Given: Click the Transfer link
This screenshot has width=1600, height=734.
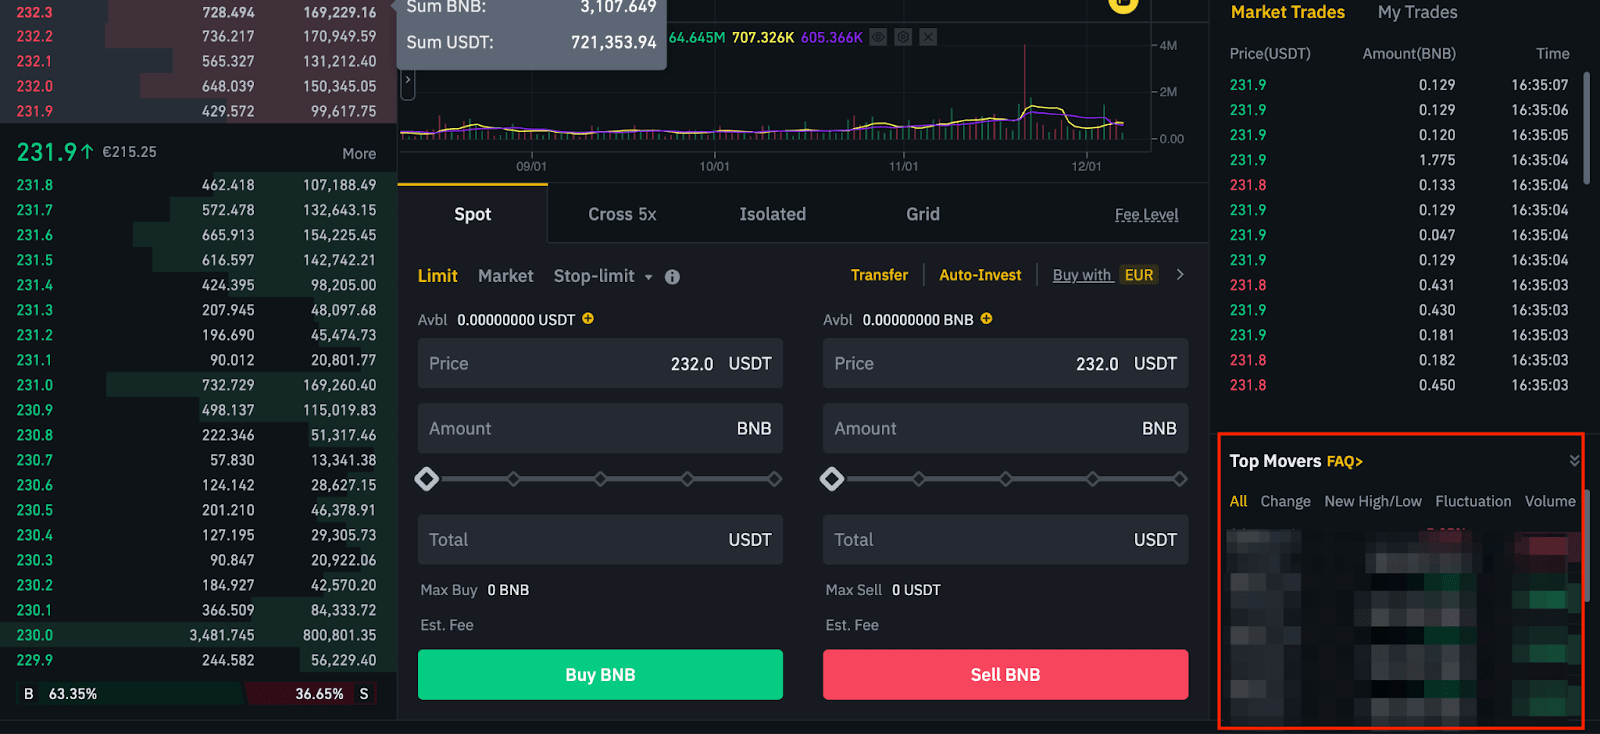Looking at the screenshot, I should [x=880, y=275].
